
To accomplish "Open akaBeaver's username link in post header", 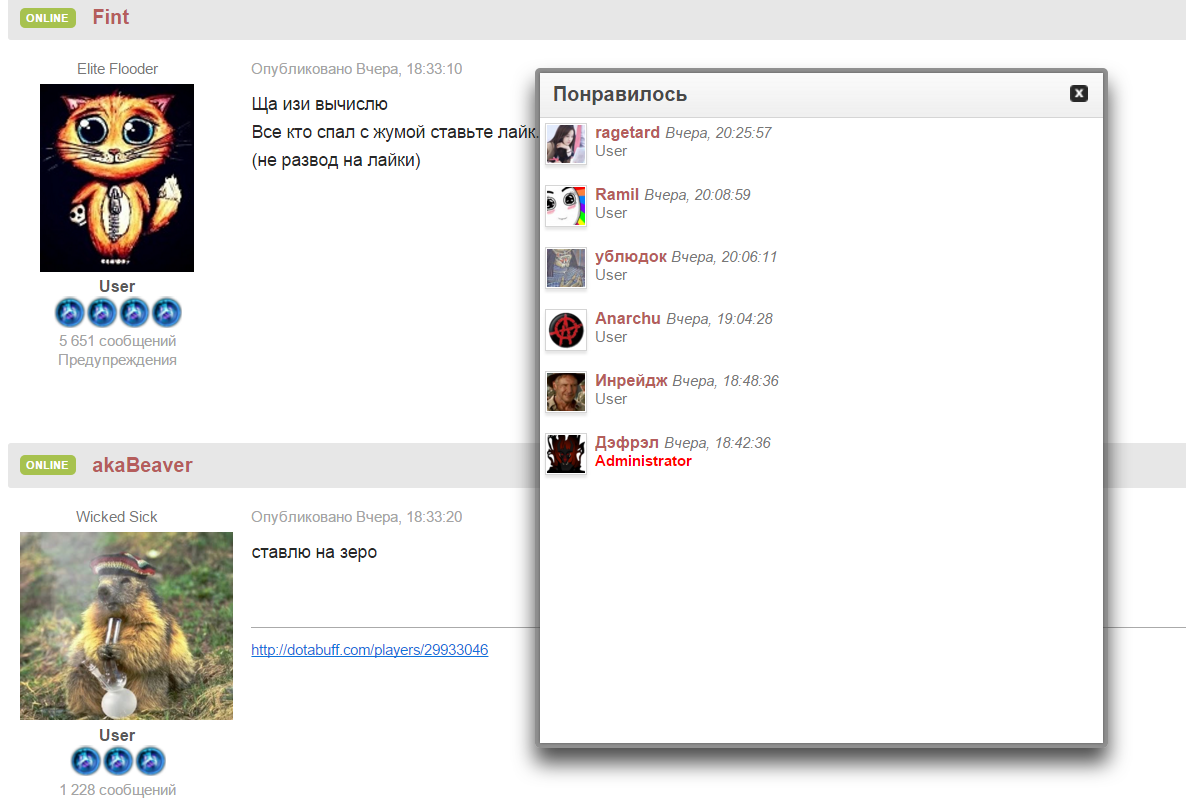I will [x=142, y=465].
